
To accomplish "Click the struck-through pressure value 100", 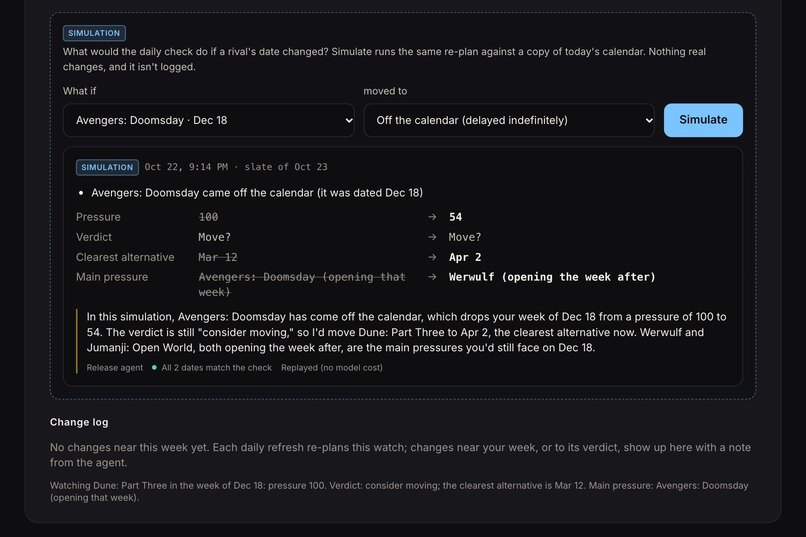I will [x=208, y=217].
